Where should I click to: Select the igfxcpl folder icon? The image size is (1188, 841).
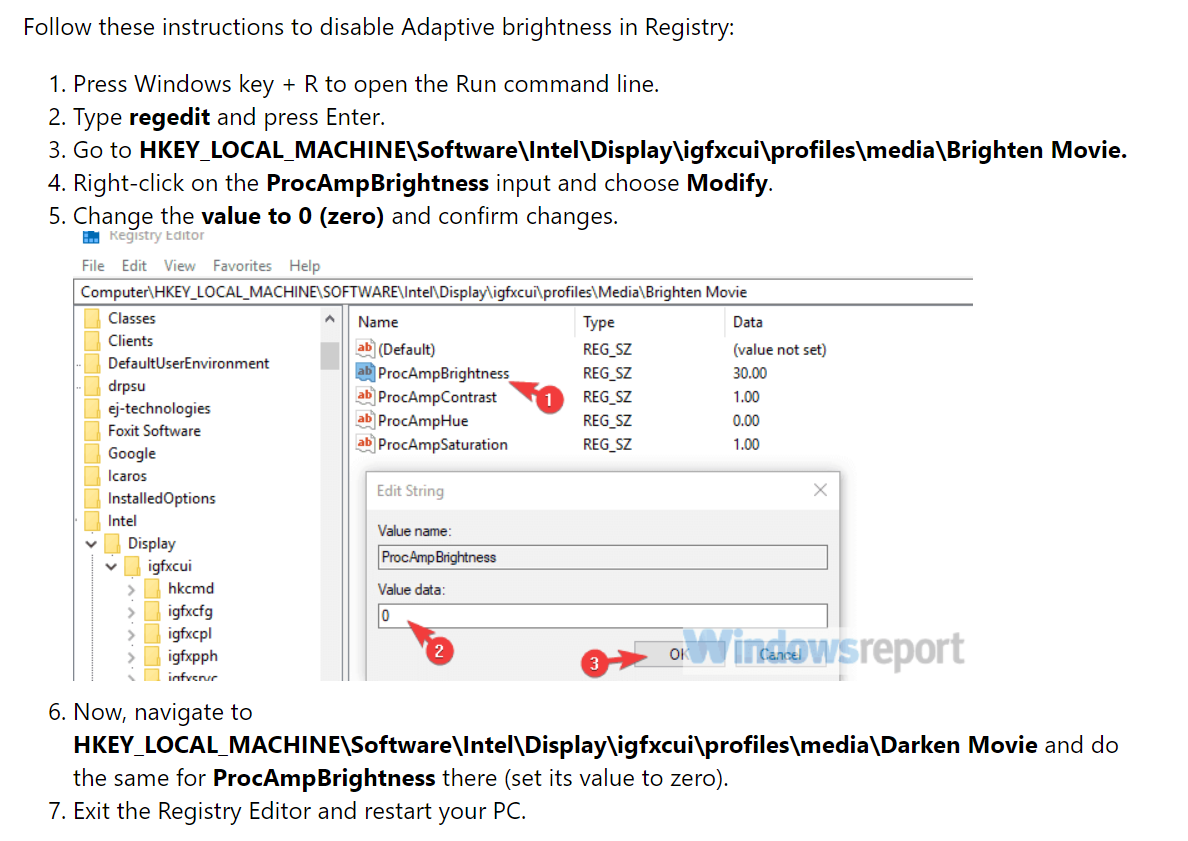[152, 633]
